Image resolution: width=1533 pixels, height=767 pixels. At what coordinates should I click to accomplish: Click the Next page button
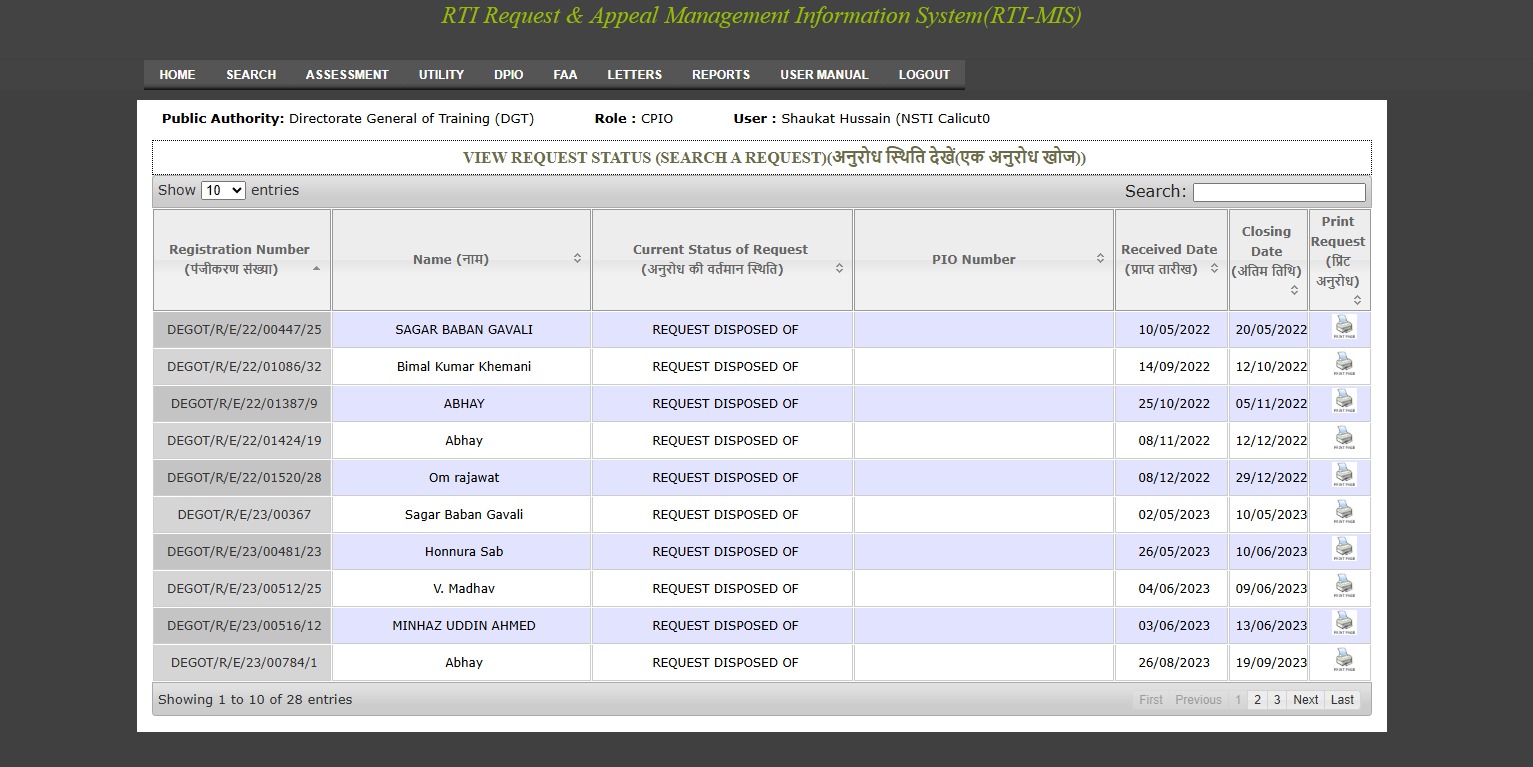(x=1305, y=700)
